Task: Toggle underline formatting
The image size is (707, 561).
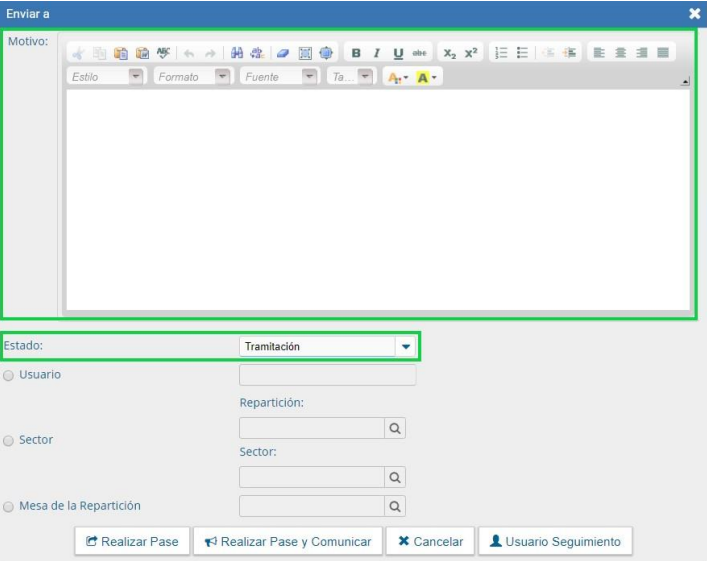Action: 397,53
